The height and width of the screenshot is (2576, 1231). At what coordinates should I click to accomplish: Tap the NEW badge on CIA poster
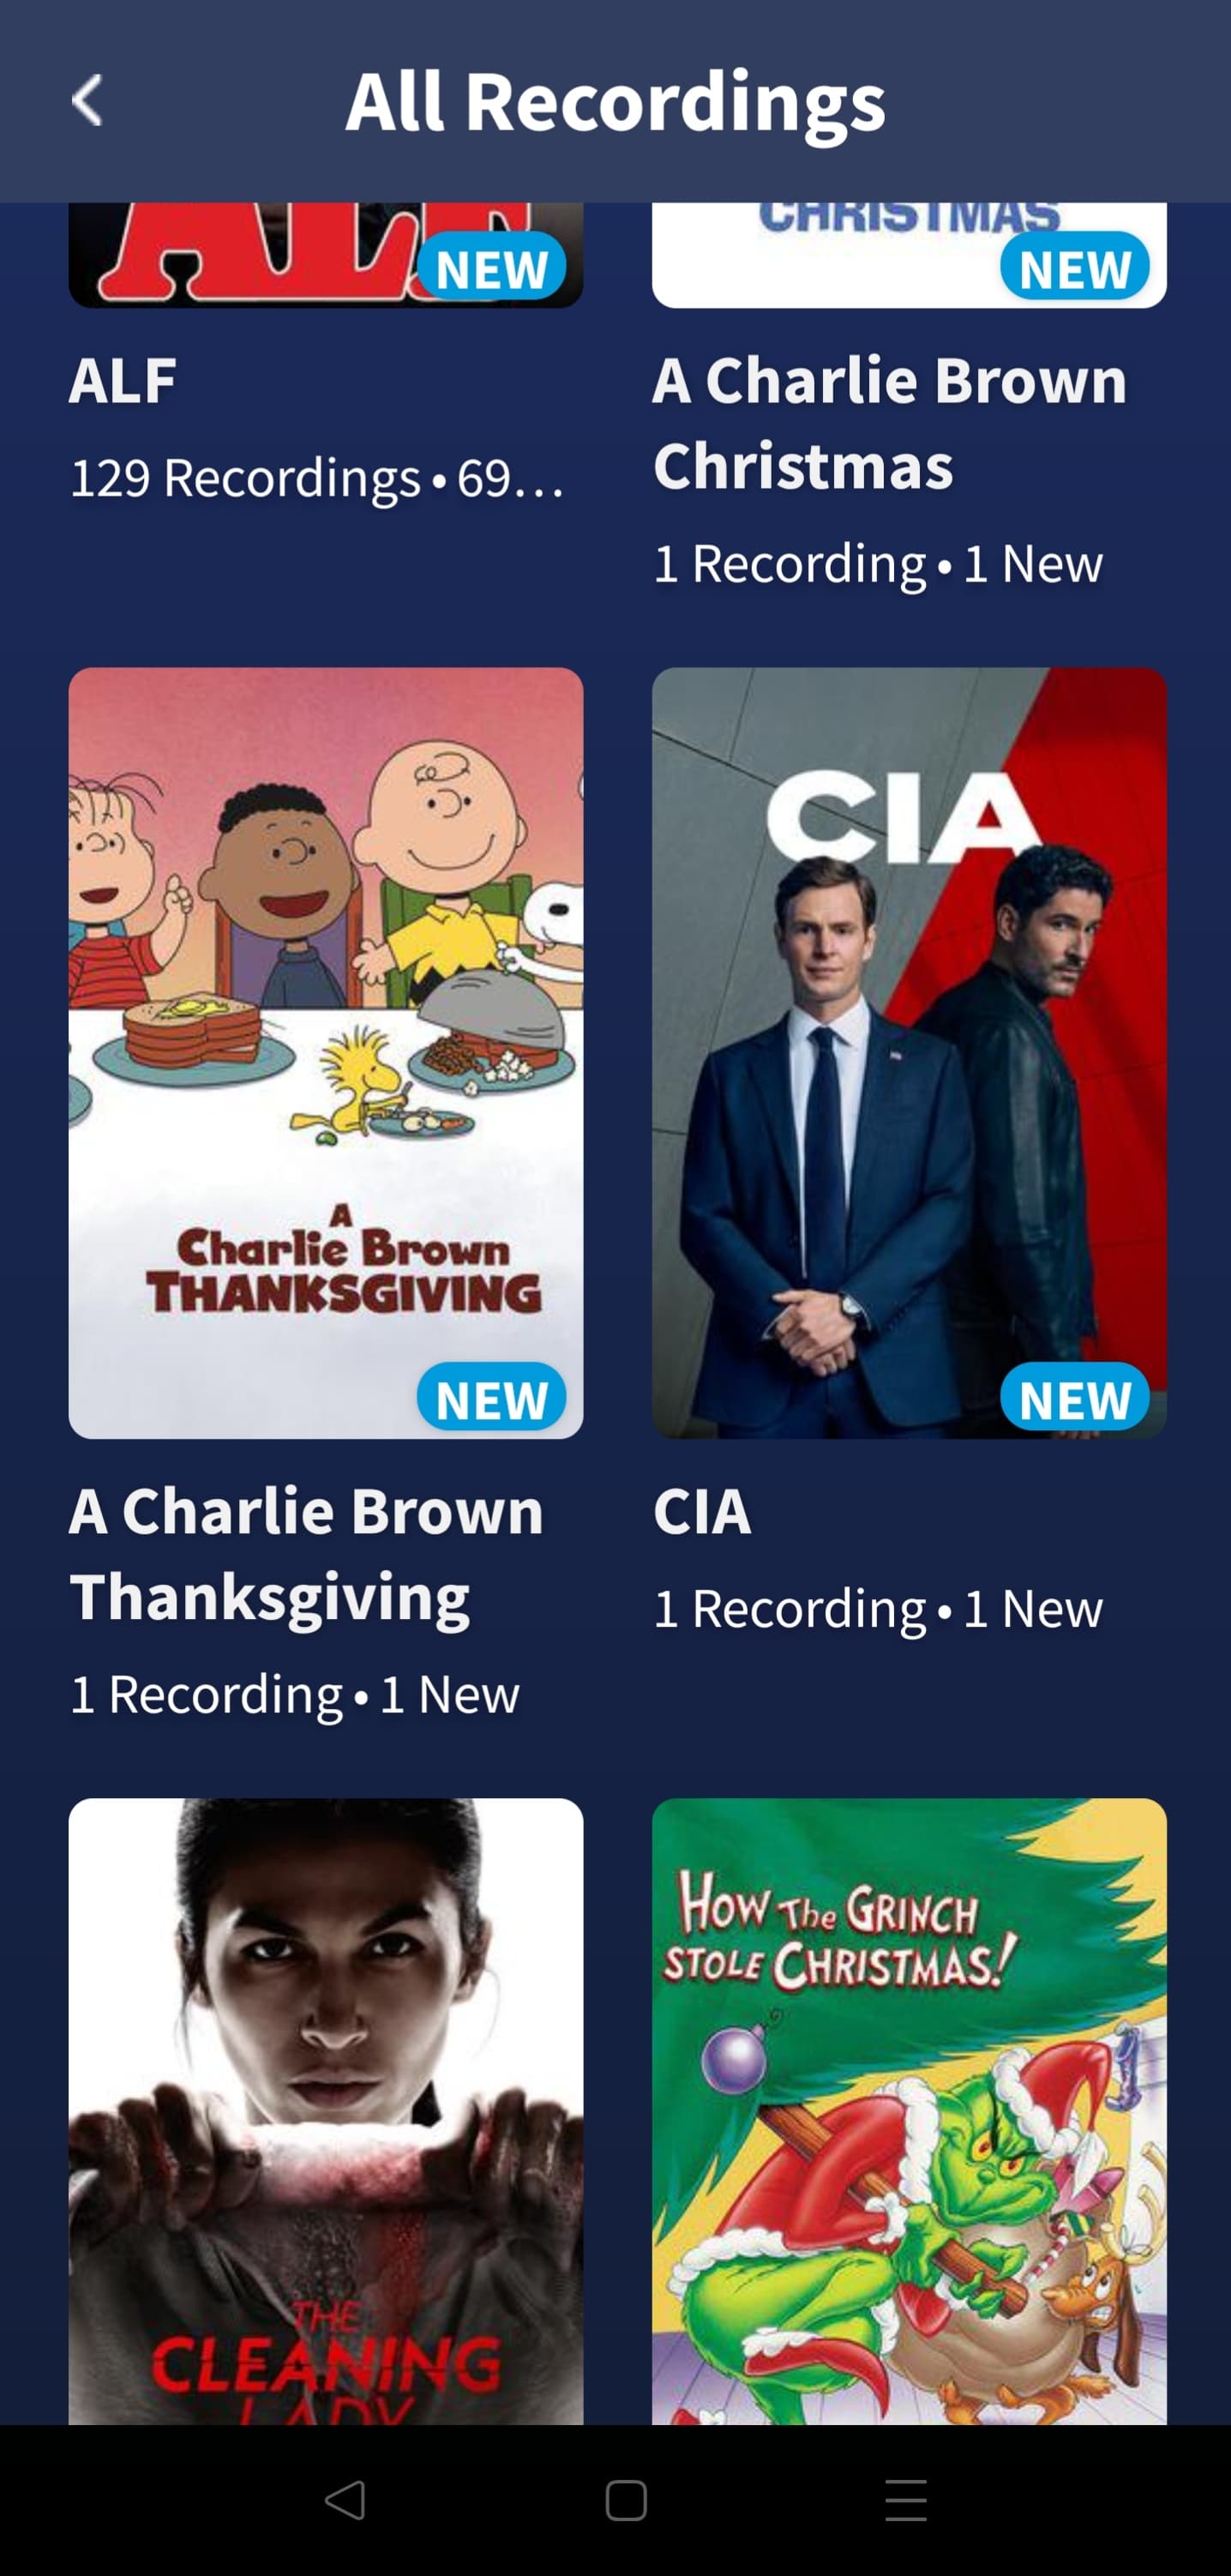point(1075,1397)
